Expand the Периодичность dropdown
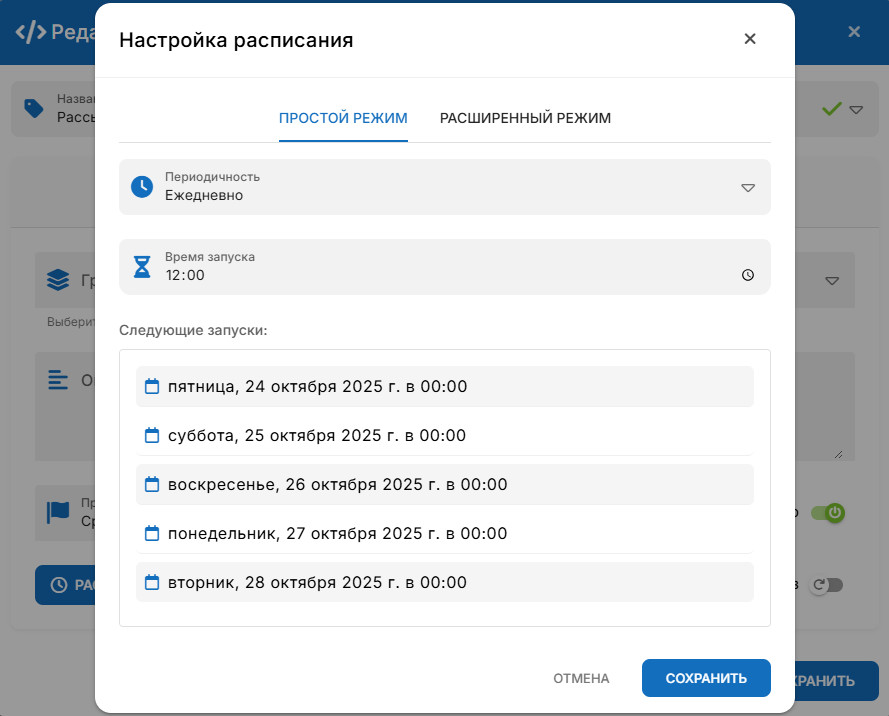 pos(748,187)
